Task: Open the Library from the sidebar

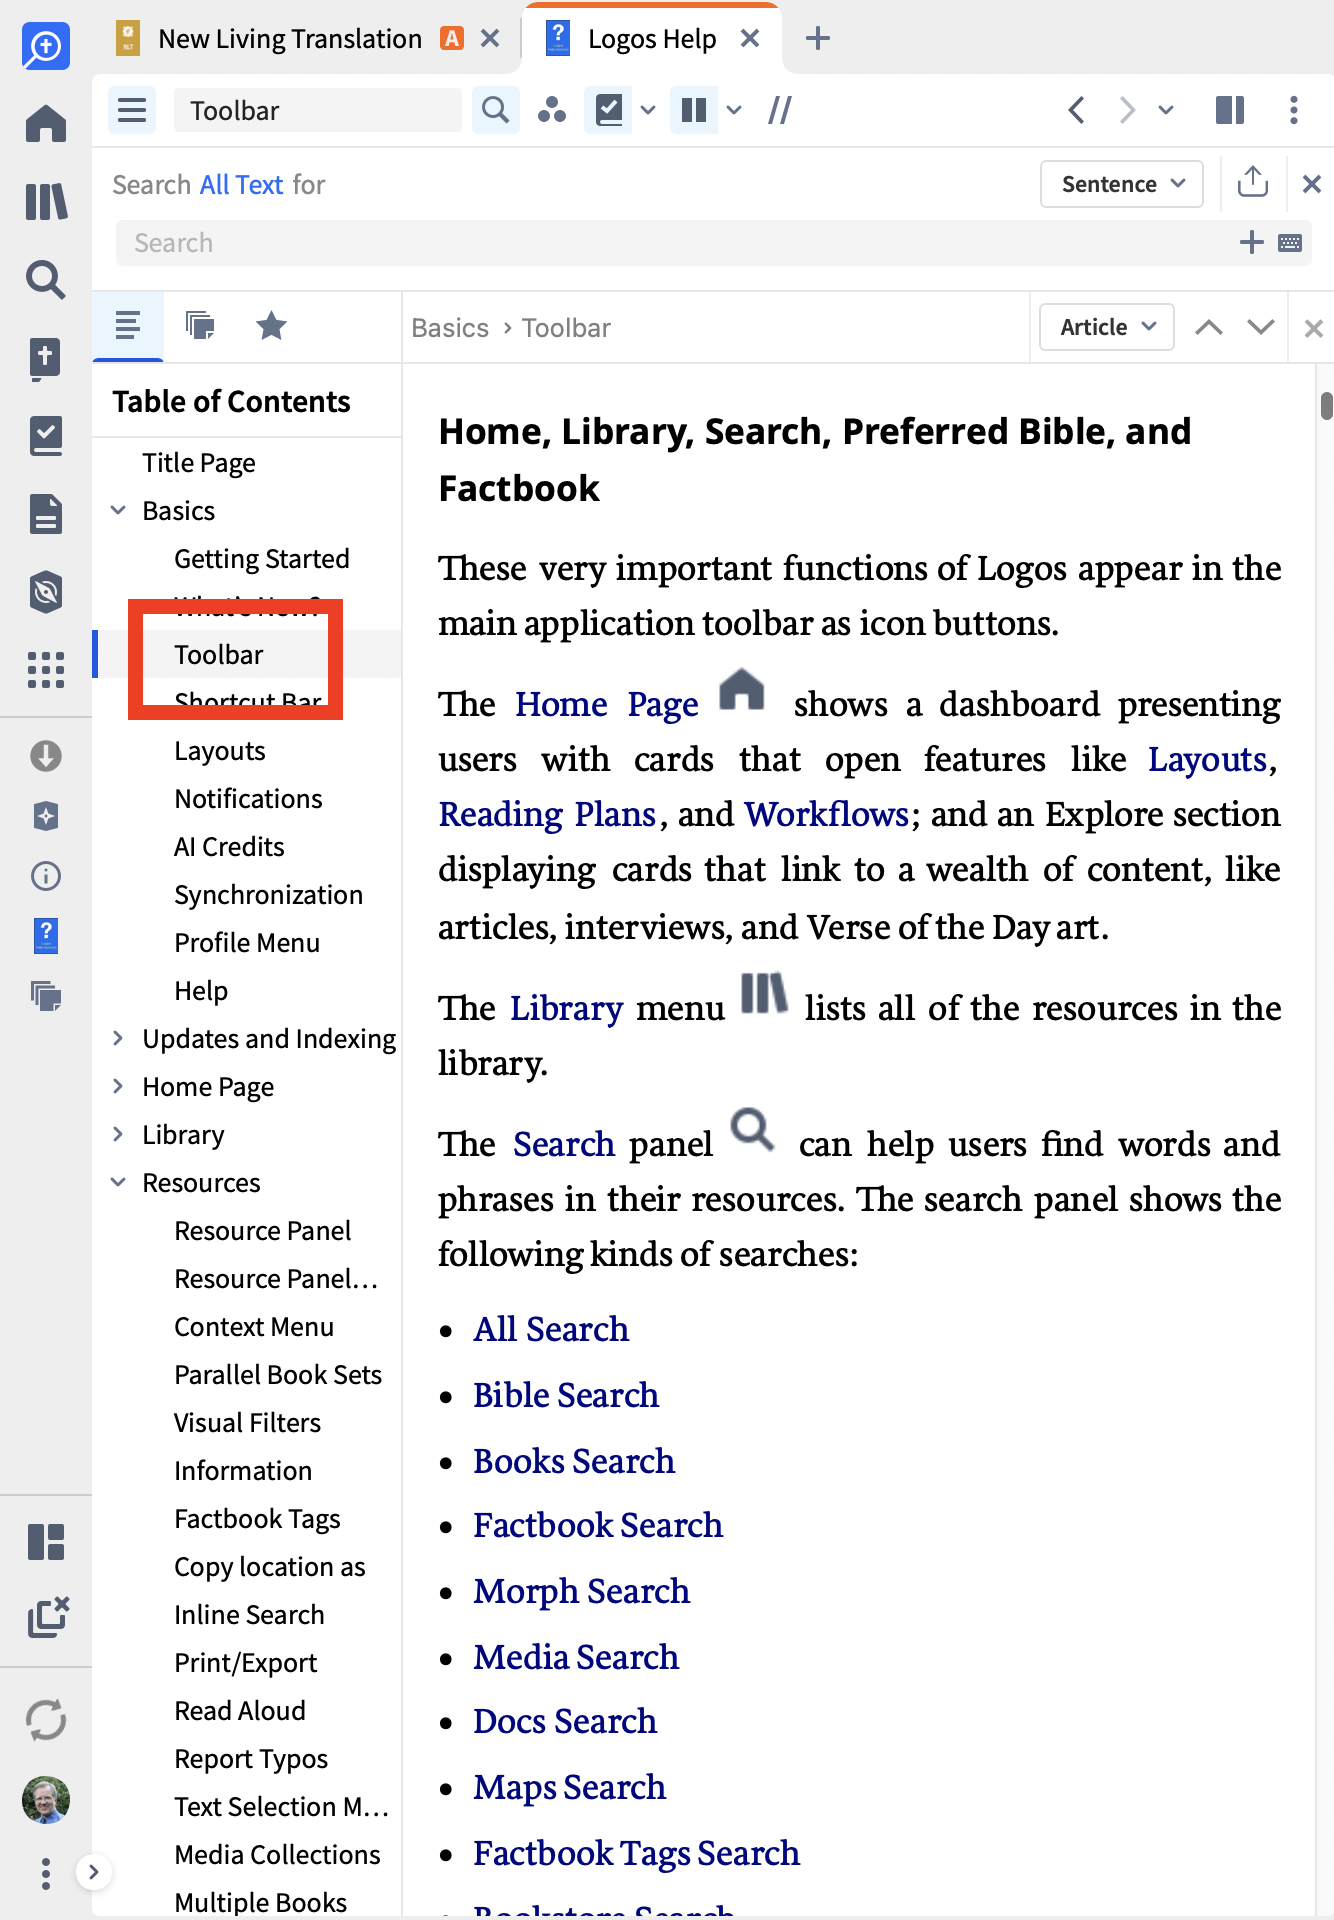Action: coord(46,202)
